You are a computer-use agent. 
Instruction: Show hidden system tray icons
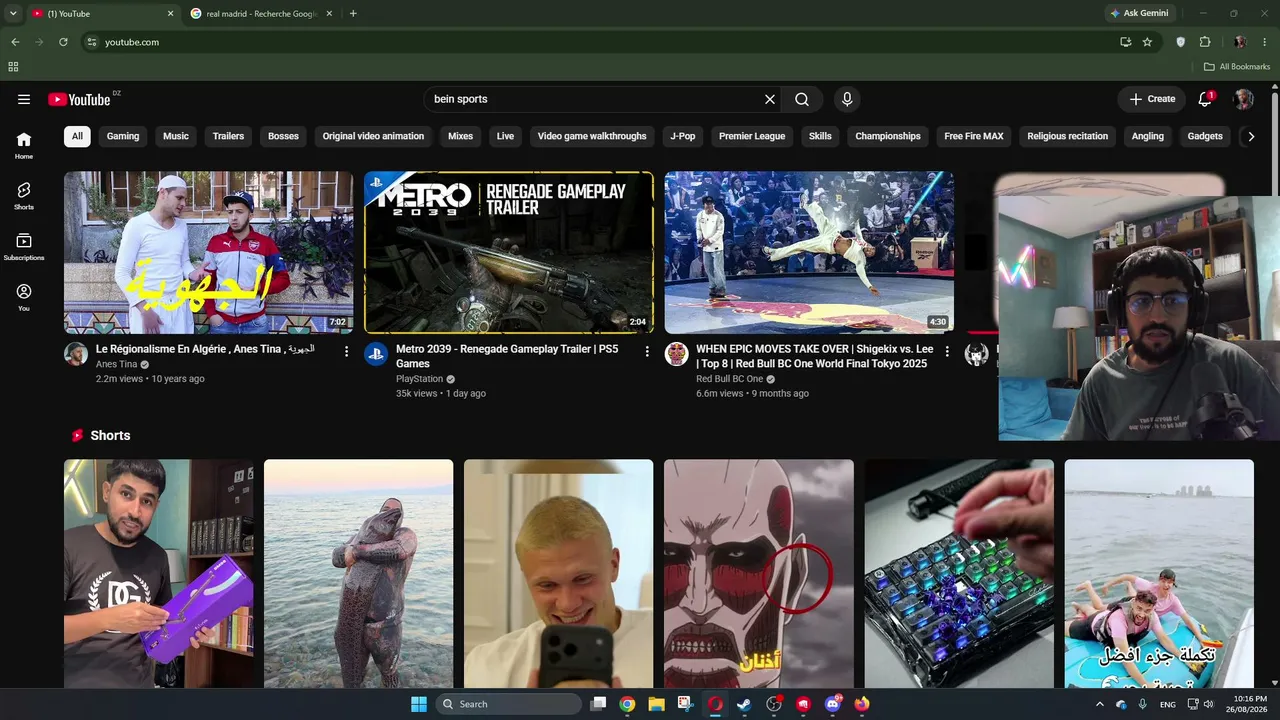click(1100, 704)
